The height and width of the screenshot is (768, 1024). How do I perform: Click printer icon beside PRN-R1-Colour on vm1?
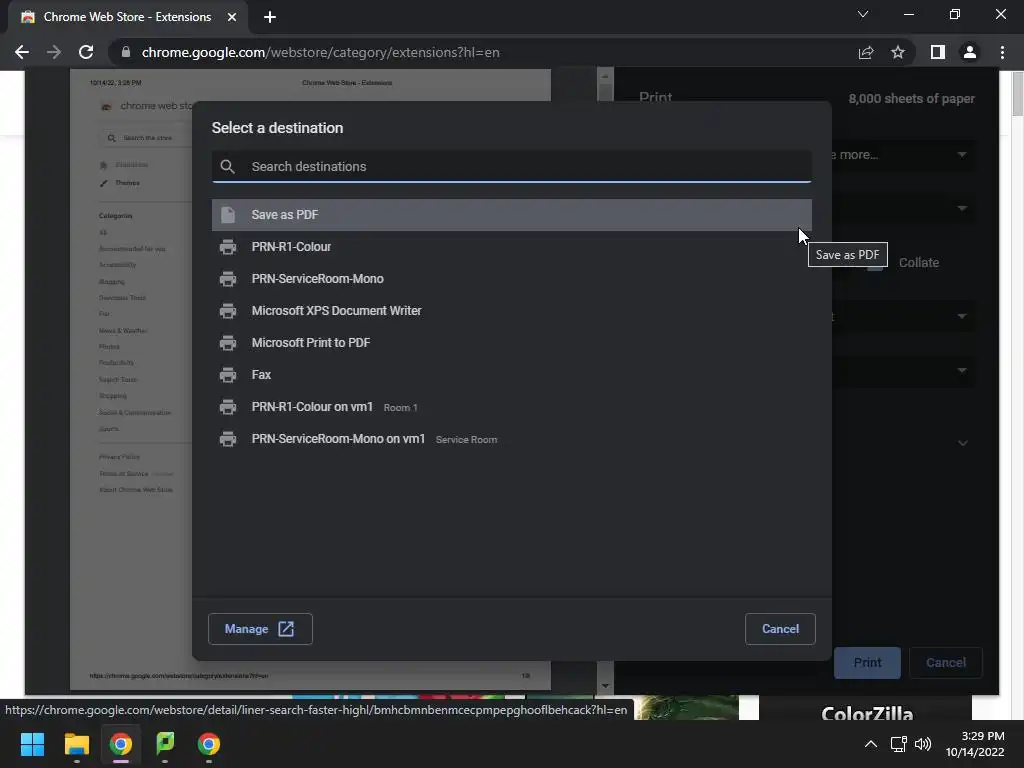(227, 407)
